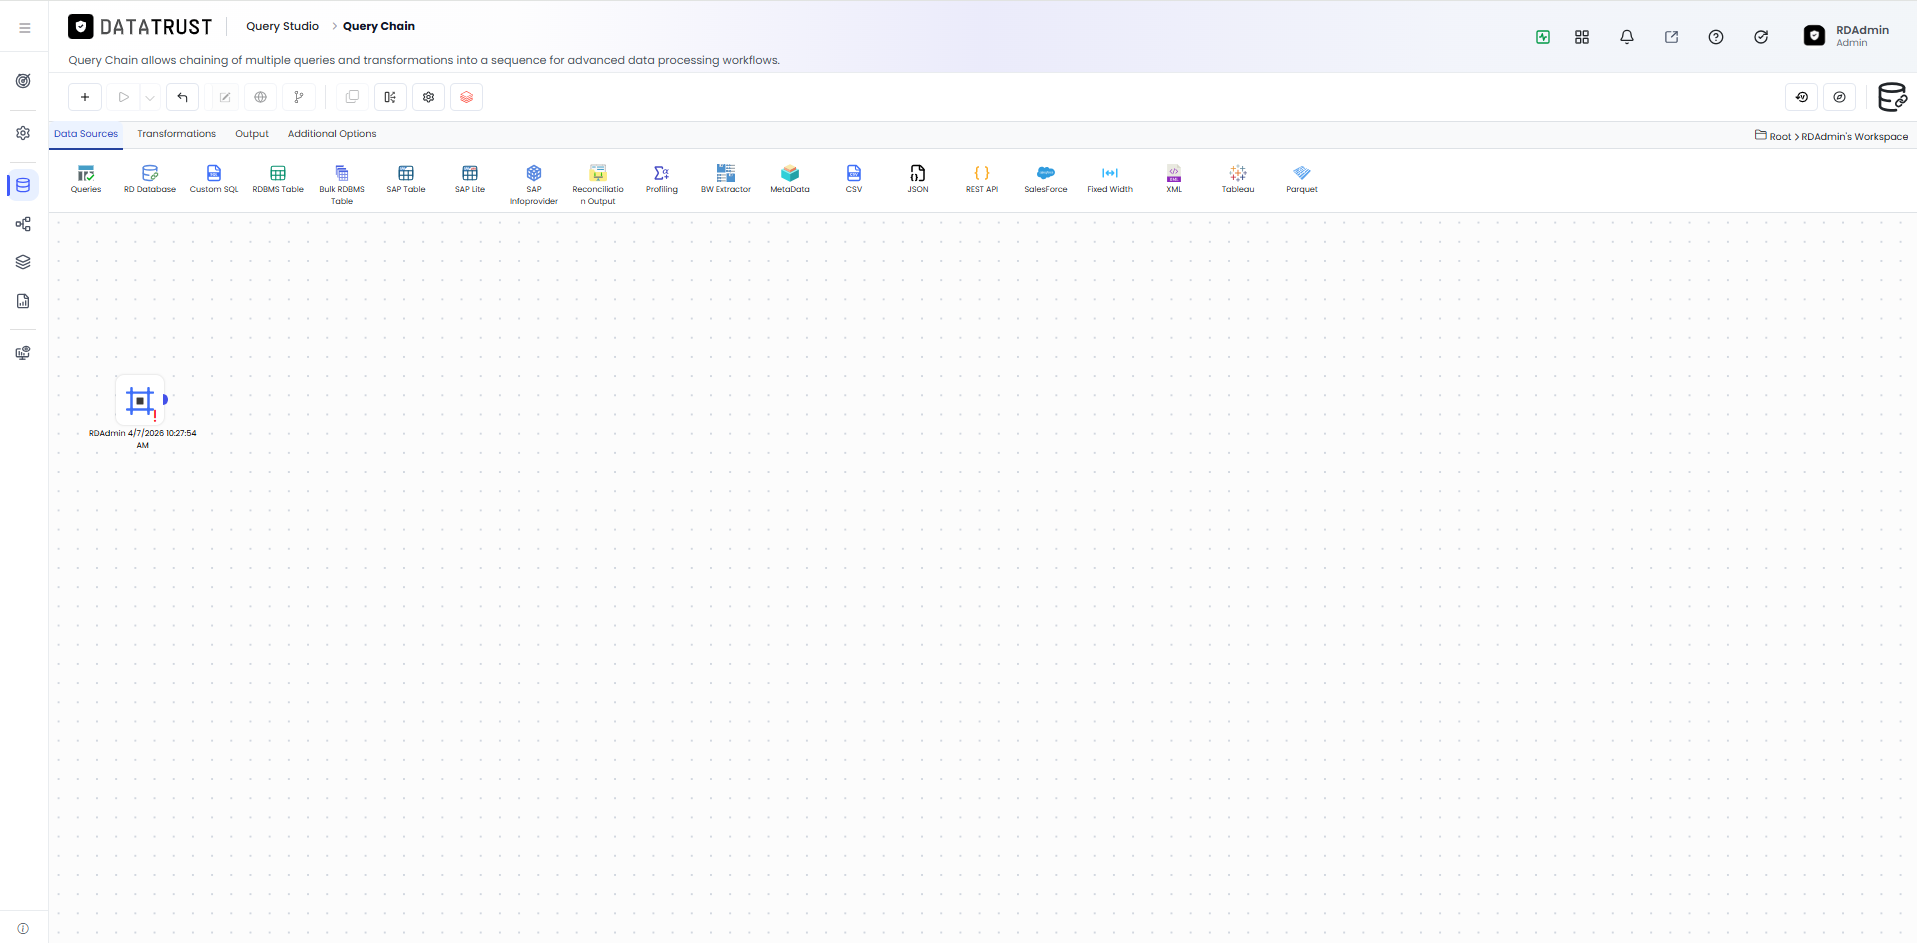Click the DATATRUST logo
The width and height of the screenshot is (1917, 943).
coord(140,27)
